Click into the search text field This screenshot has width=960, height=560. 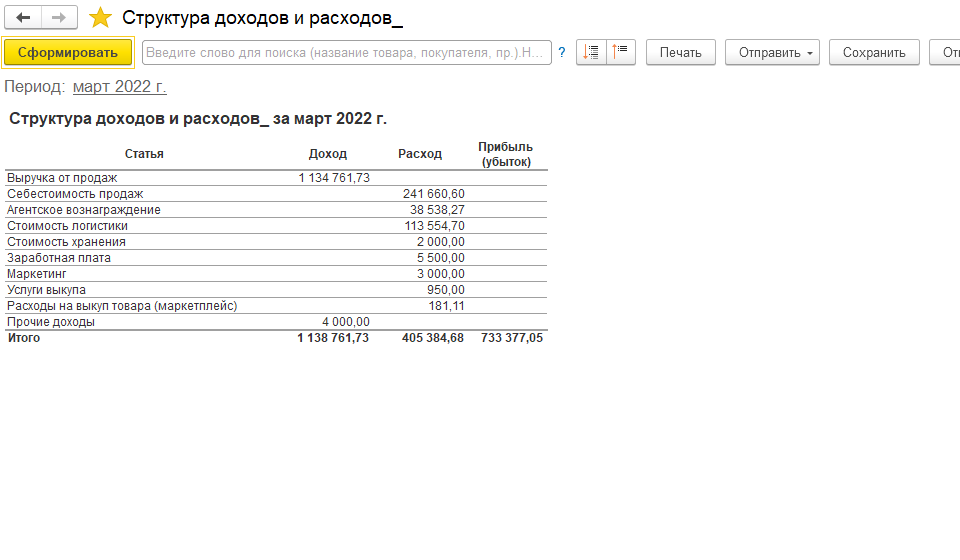346,52
